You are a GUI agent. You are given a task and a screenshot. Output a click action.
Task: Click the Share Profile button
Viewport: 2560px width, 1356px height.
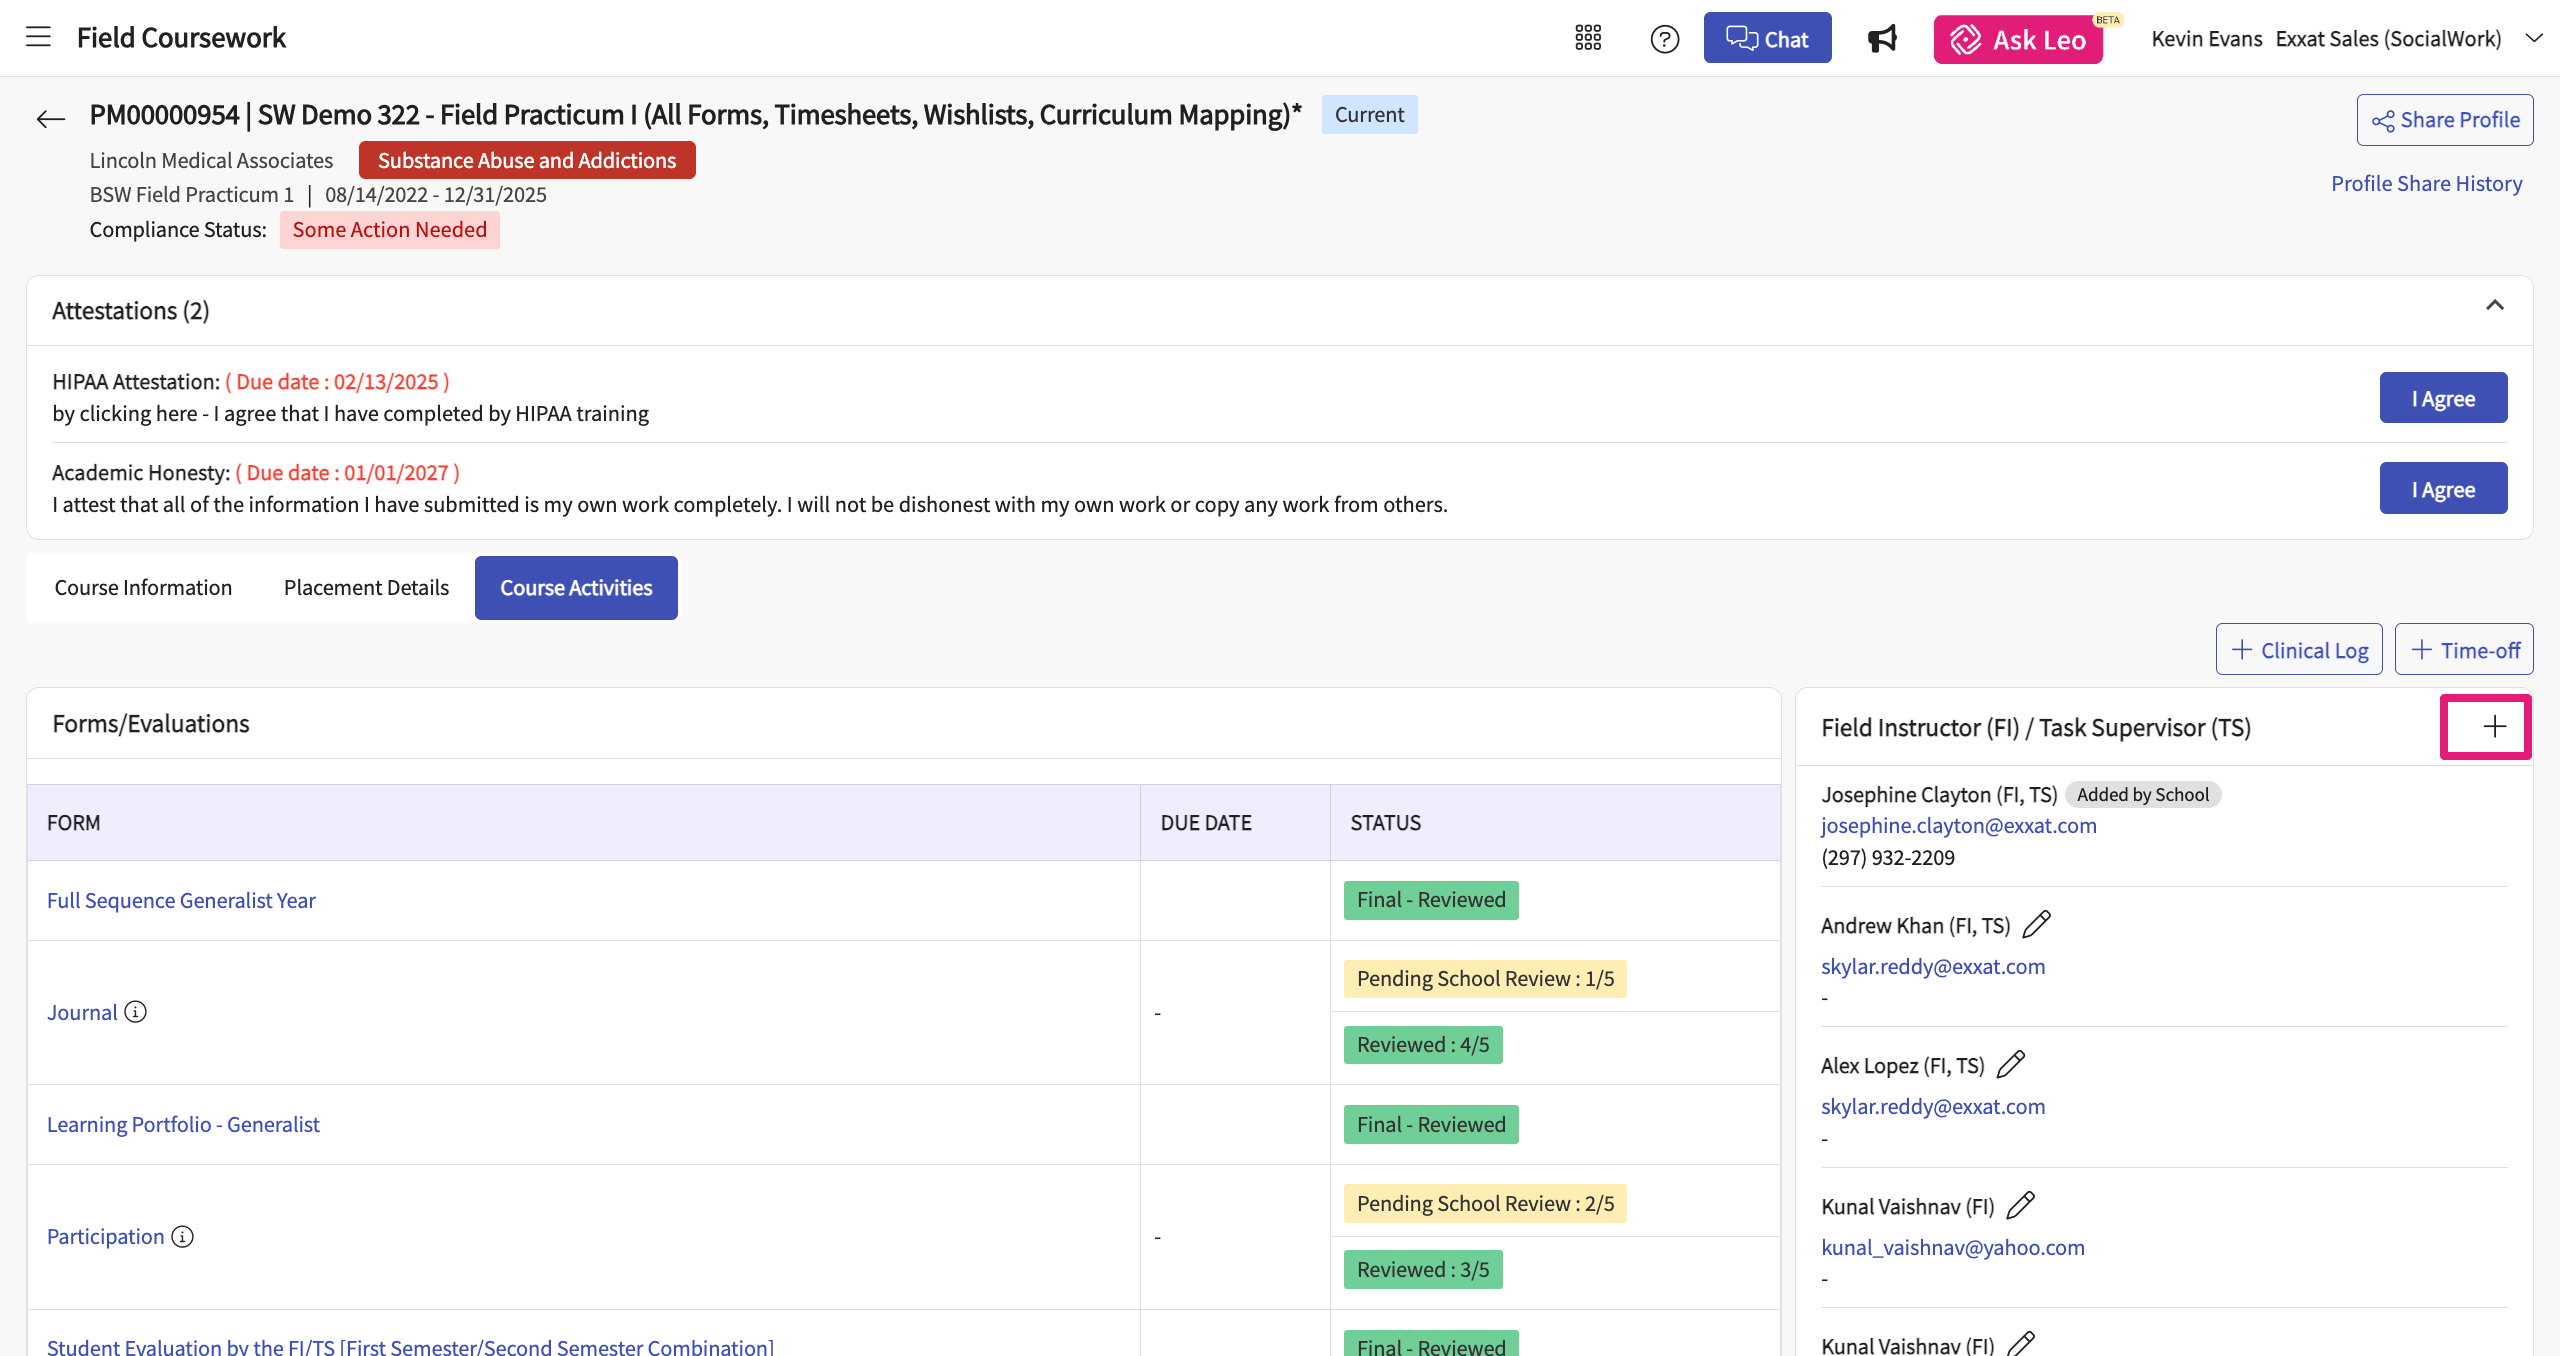(x=2444, y=120)
